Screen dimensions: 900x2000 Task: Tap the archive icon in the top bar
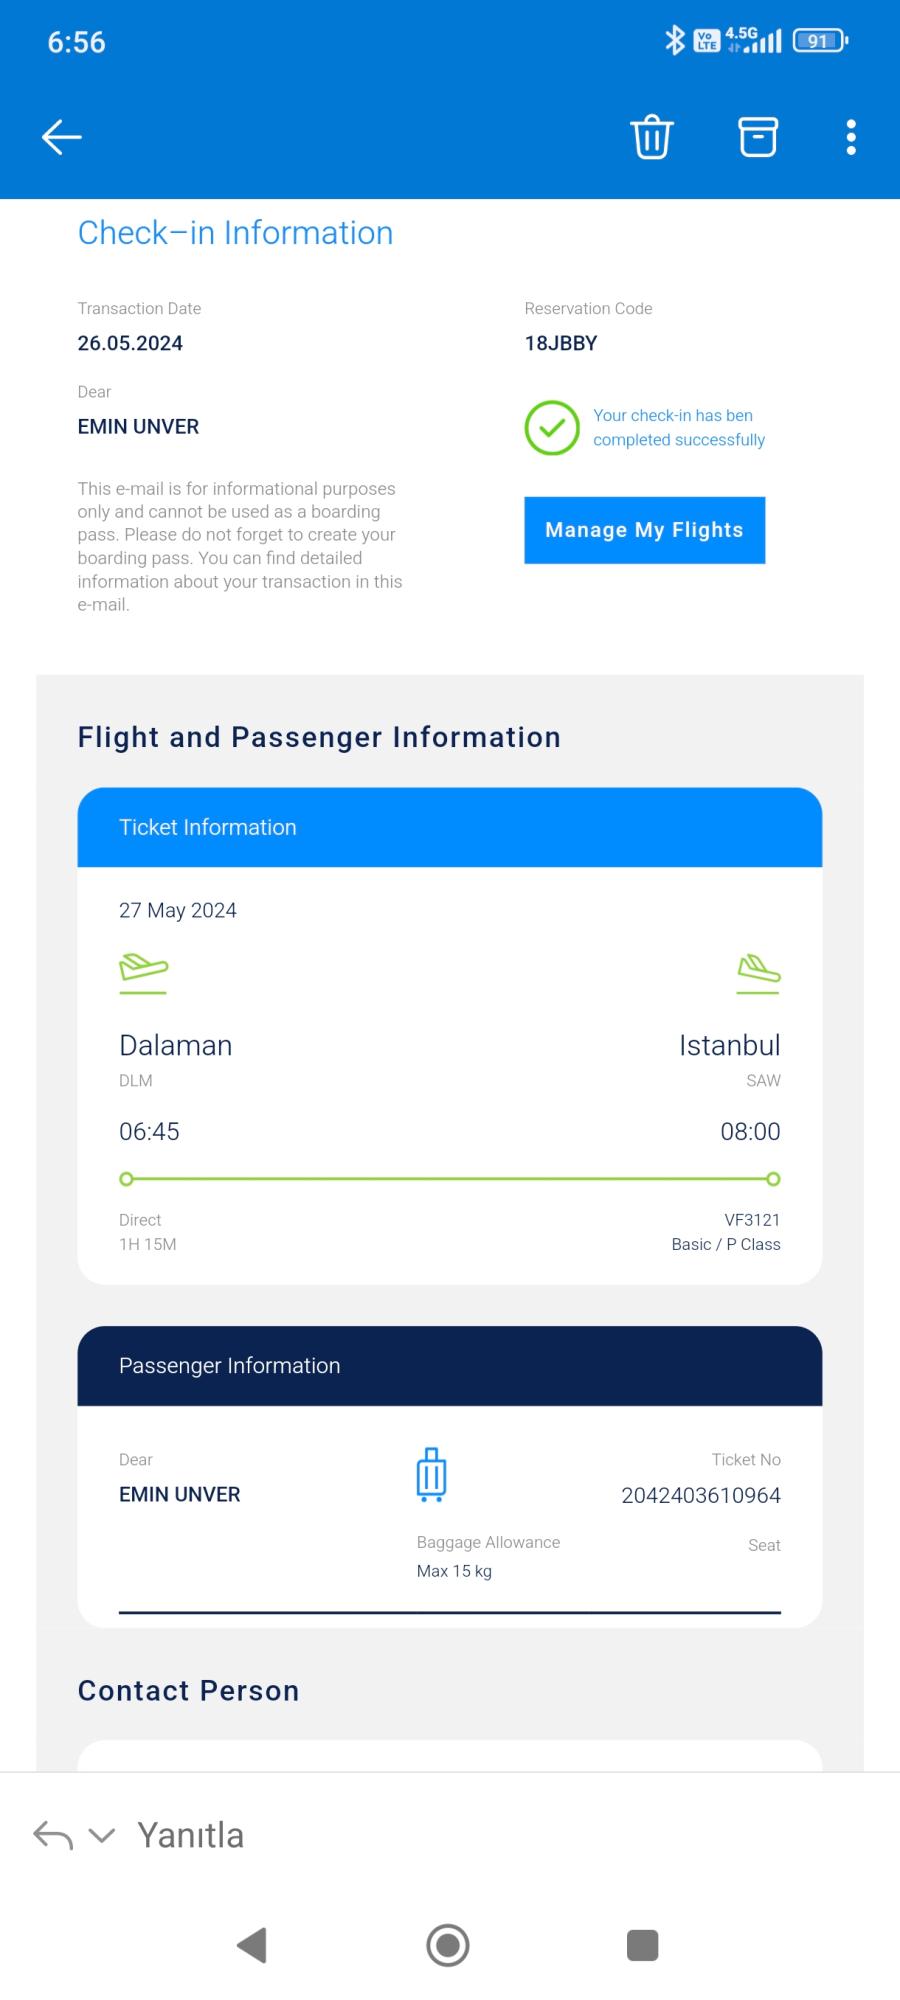tap(757, 137)
